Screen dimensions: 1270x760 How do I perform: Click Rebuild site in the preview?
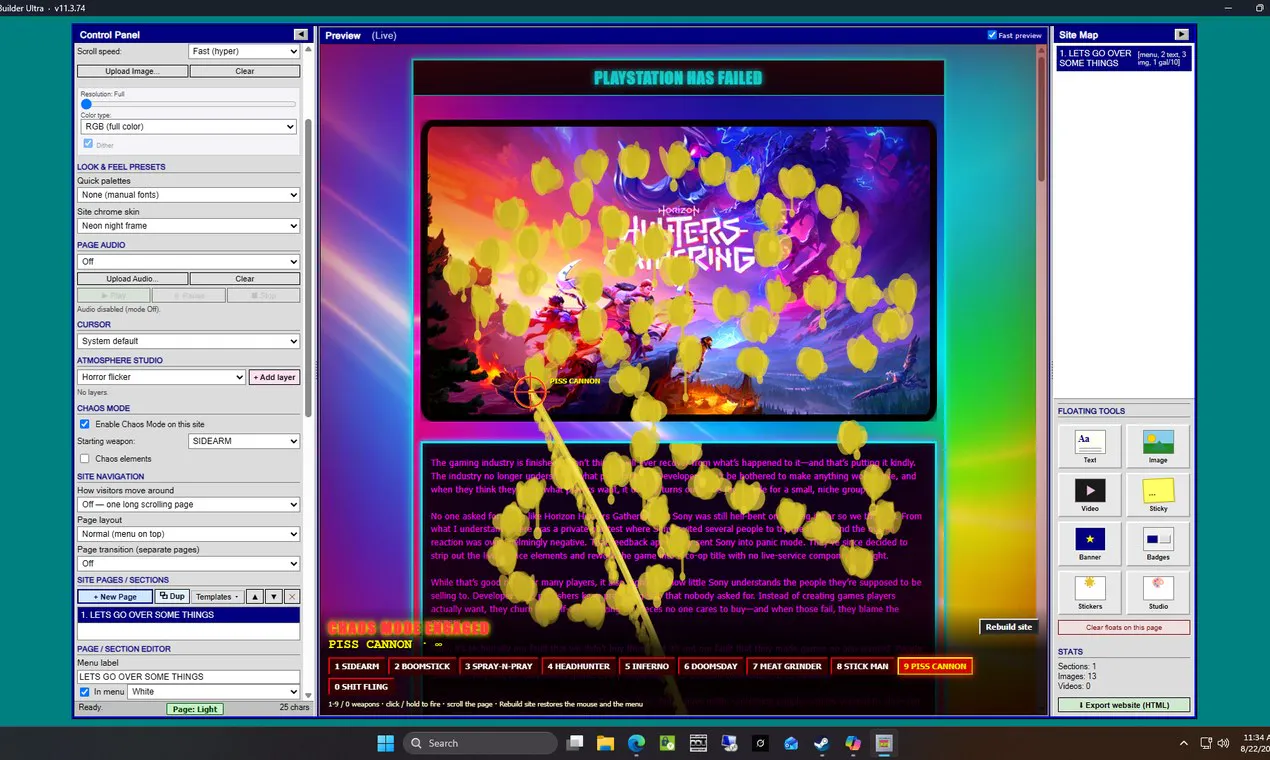coord(1008,627)
